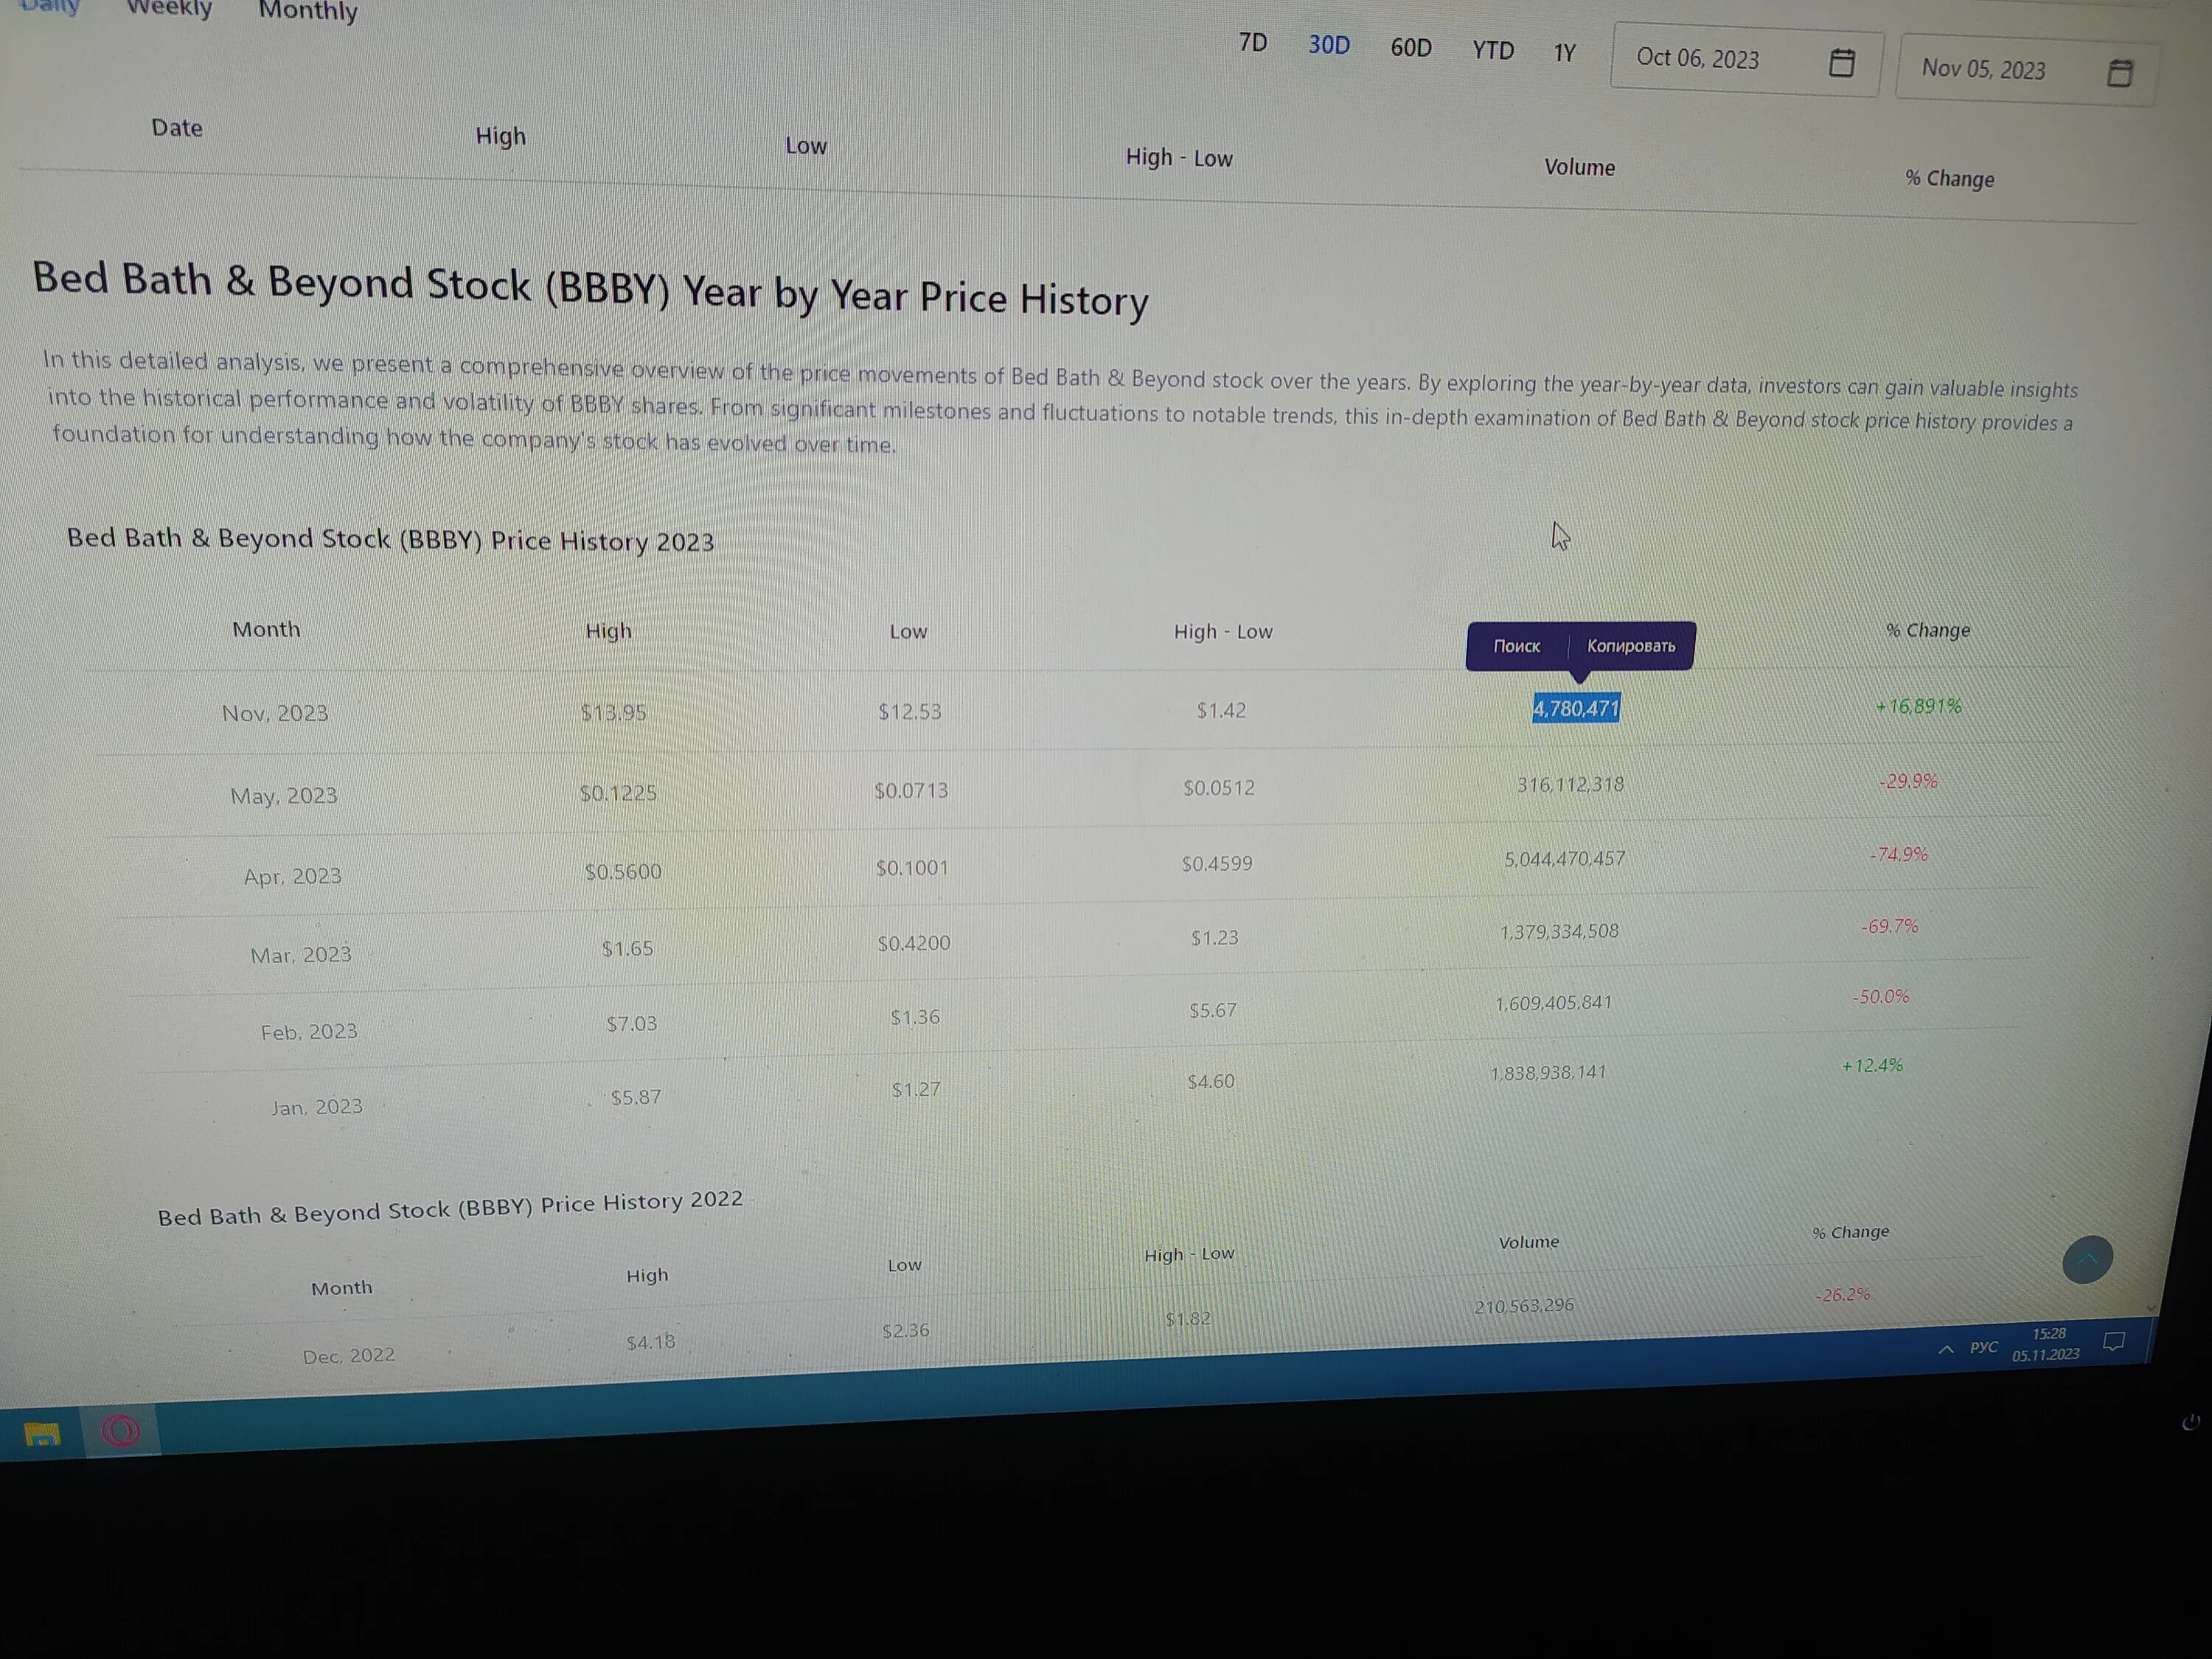Click the 5,044,470,457 volume value
This screenshot has height=1659, width=2212.
[x=1564, y=859]
